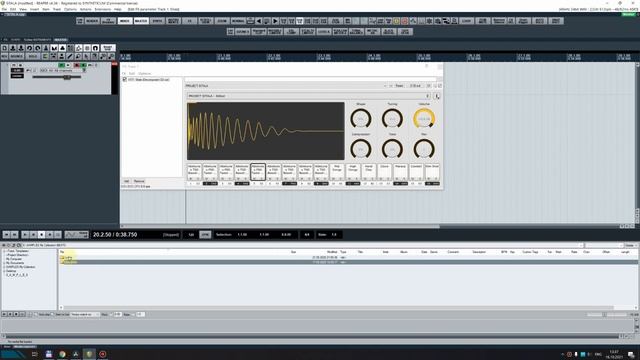Click the pencil icon in left toolbar
Image resolution: width=640 pixels, height=360 pixels.
(x=70, y=56)
